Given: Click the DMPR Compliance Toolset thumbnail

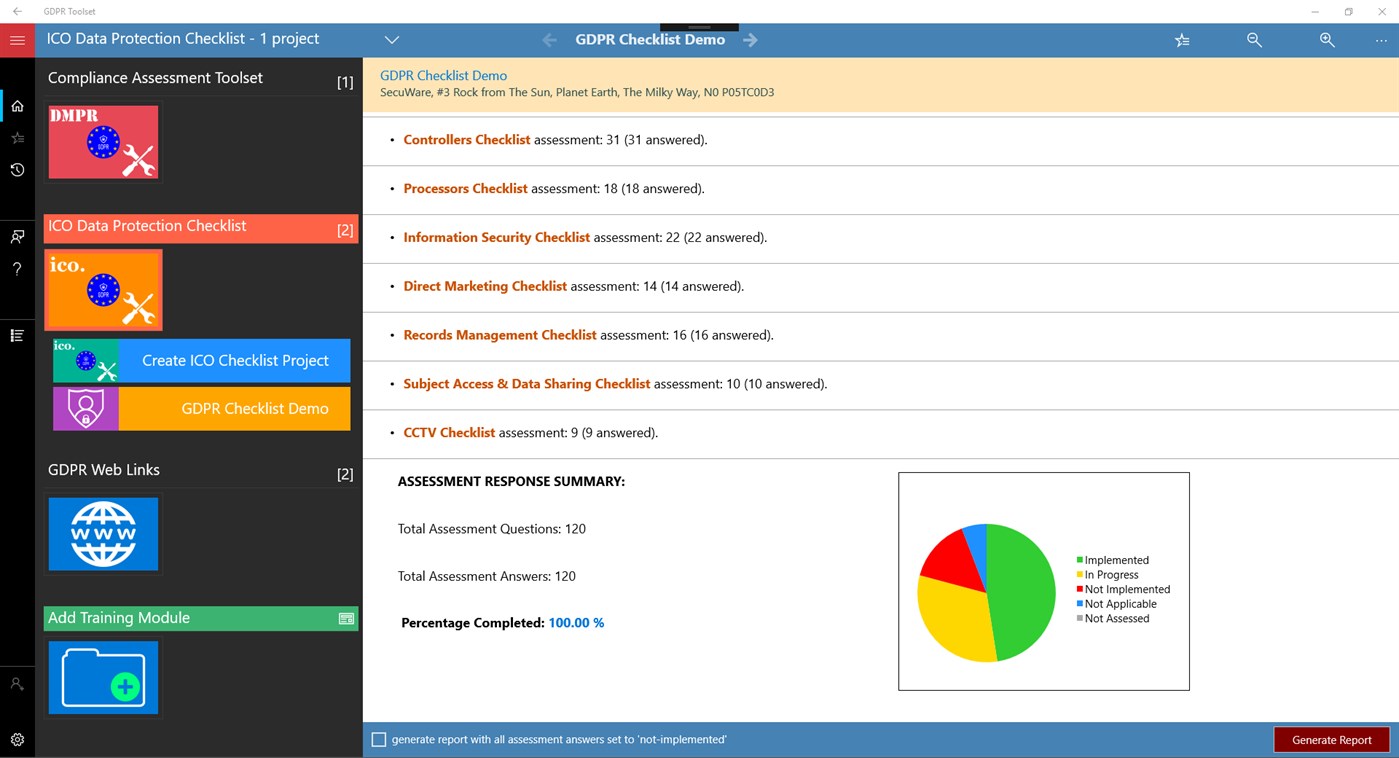Looking at the screenshot, I should pos(103,142).
